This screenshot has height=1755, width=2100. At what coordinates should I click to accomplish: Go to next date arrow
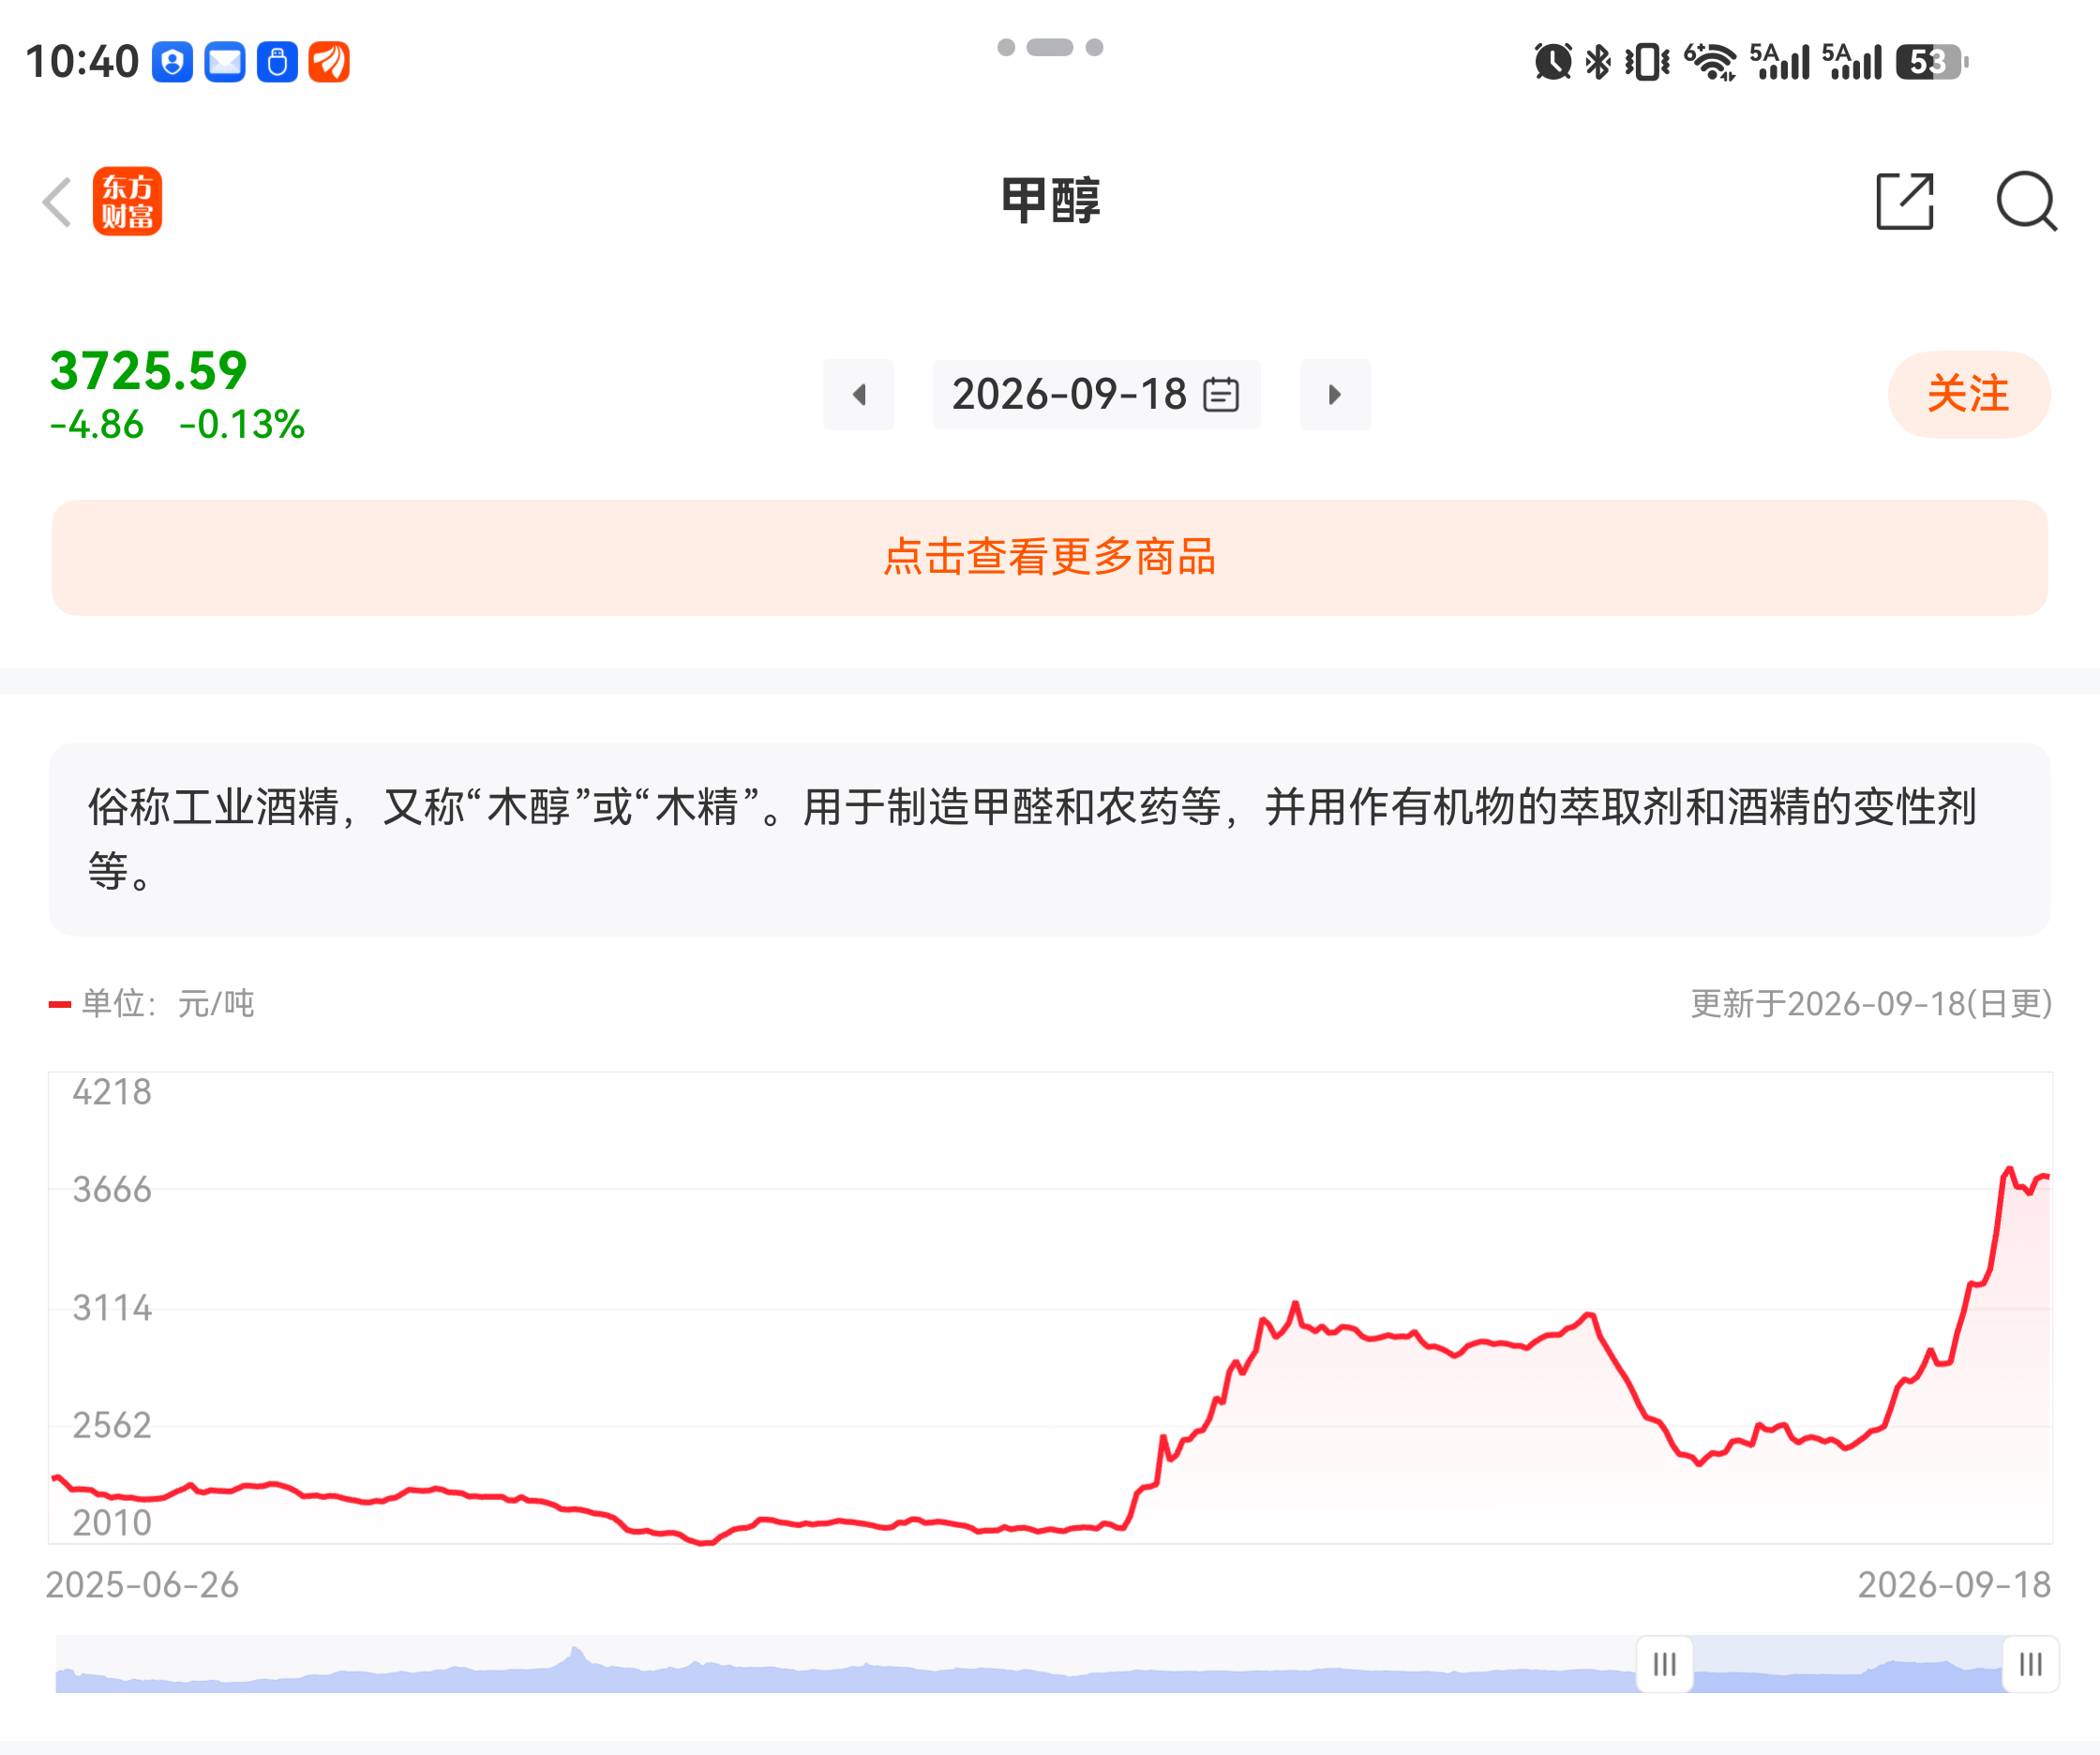(x=1335, y=394)
